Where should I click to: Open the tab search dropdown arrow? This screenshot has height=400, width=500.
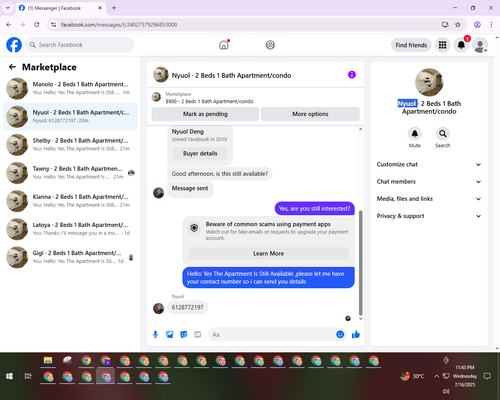(8, 8)
